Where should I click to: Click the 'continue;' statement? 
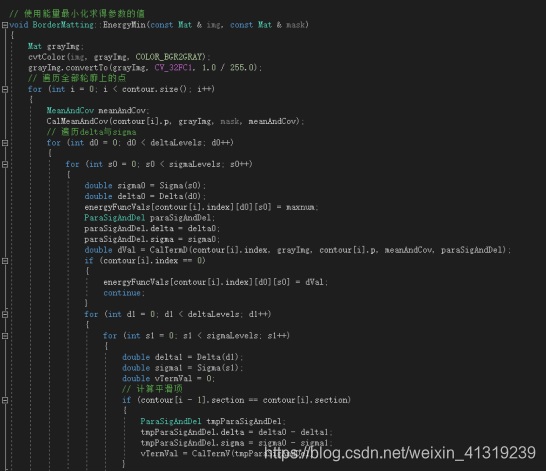124,293
